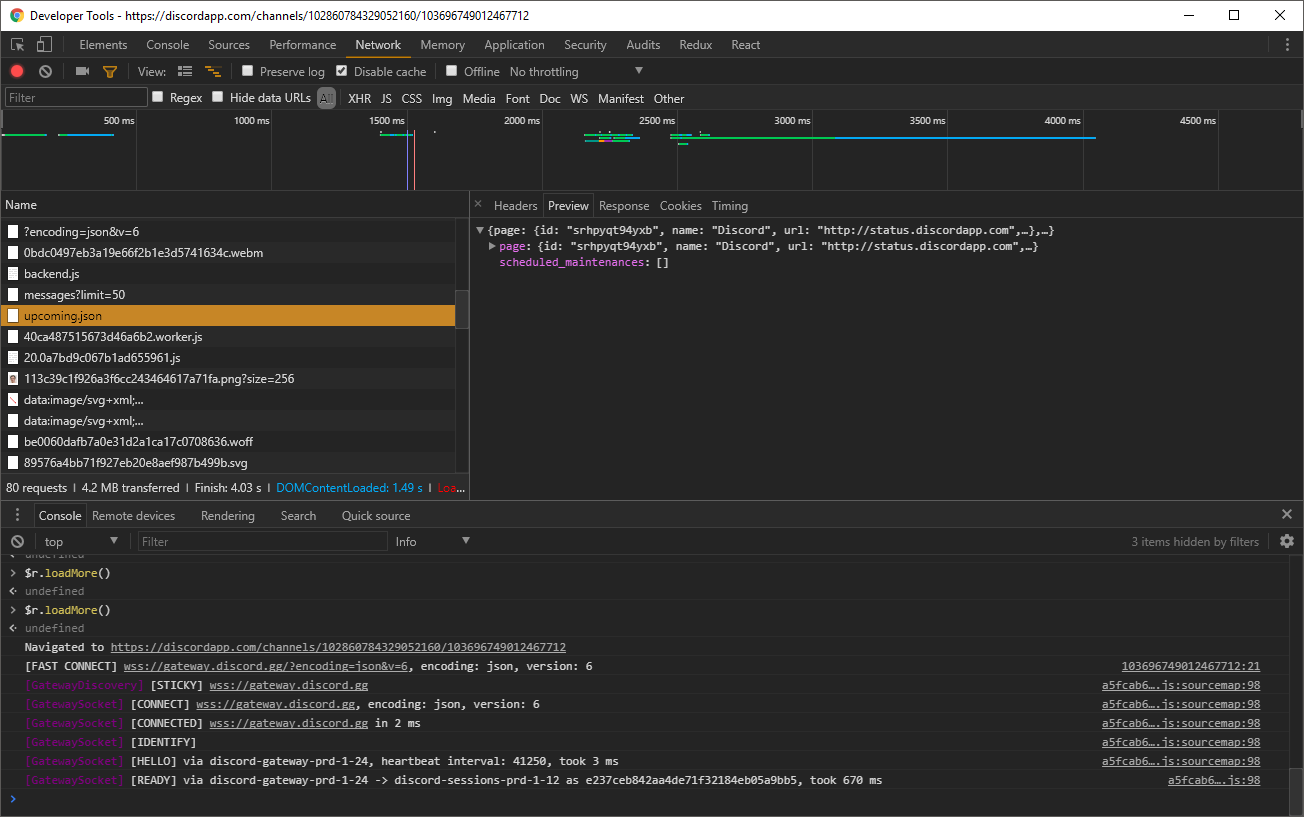1304x817 pixels.
Task: Click the file icon of backend.js
Action: pos(13,273)
